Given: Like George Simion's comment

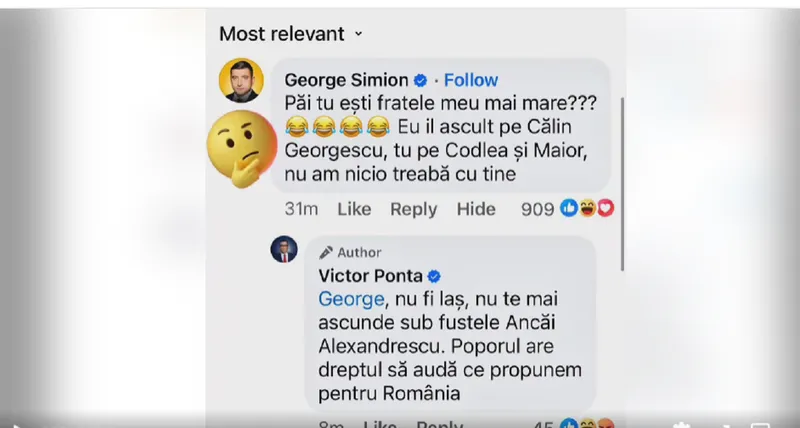Looking at the screenshot, I should 354,209.
